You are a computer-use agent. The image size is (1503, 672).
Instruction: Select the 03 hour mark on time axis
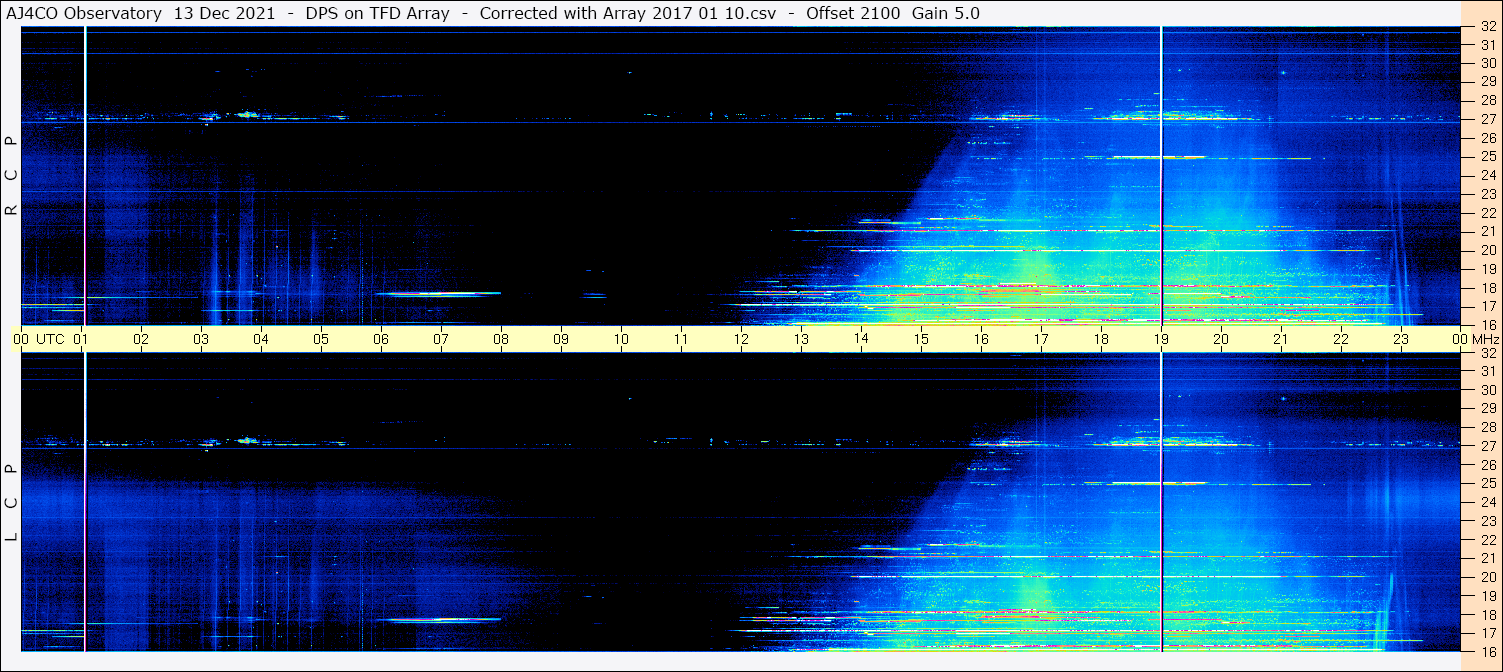click(x=201, y=339)
